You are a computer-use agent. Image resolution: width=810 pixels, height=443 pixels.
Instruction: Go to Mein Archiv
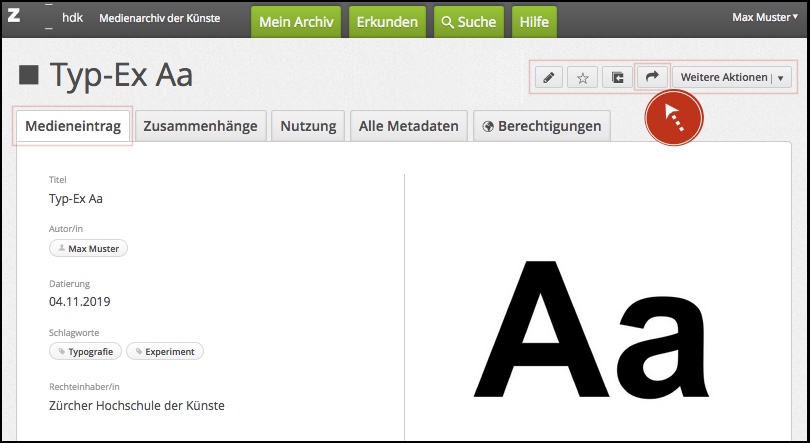pyautogui.click(x=295, y=21)
